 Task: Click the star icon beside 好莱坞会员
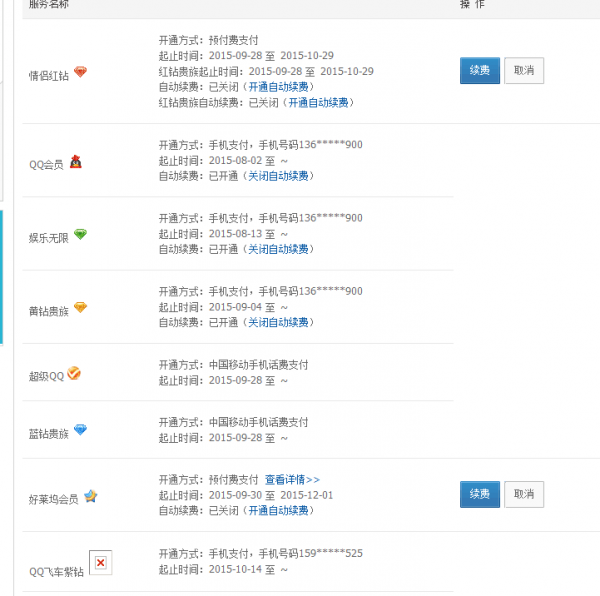(91, 496)
